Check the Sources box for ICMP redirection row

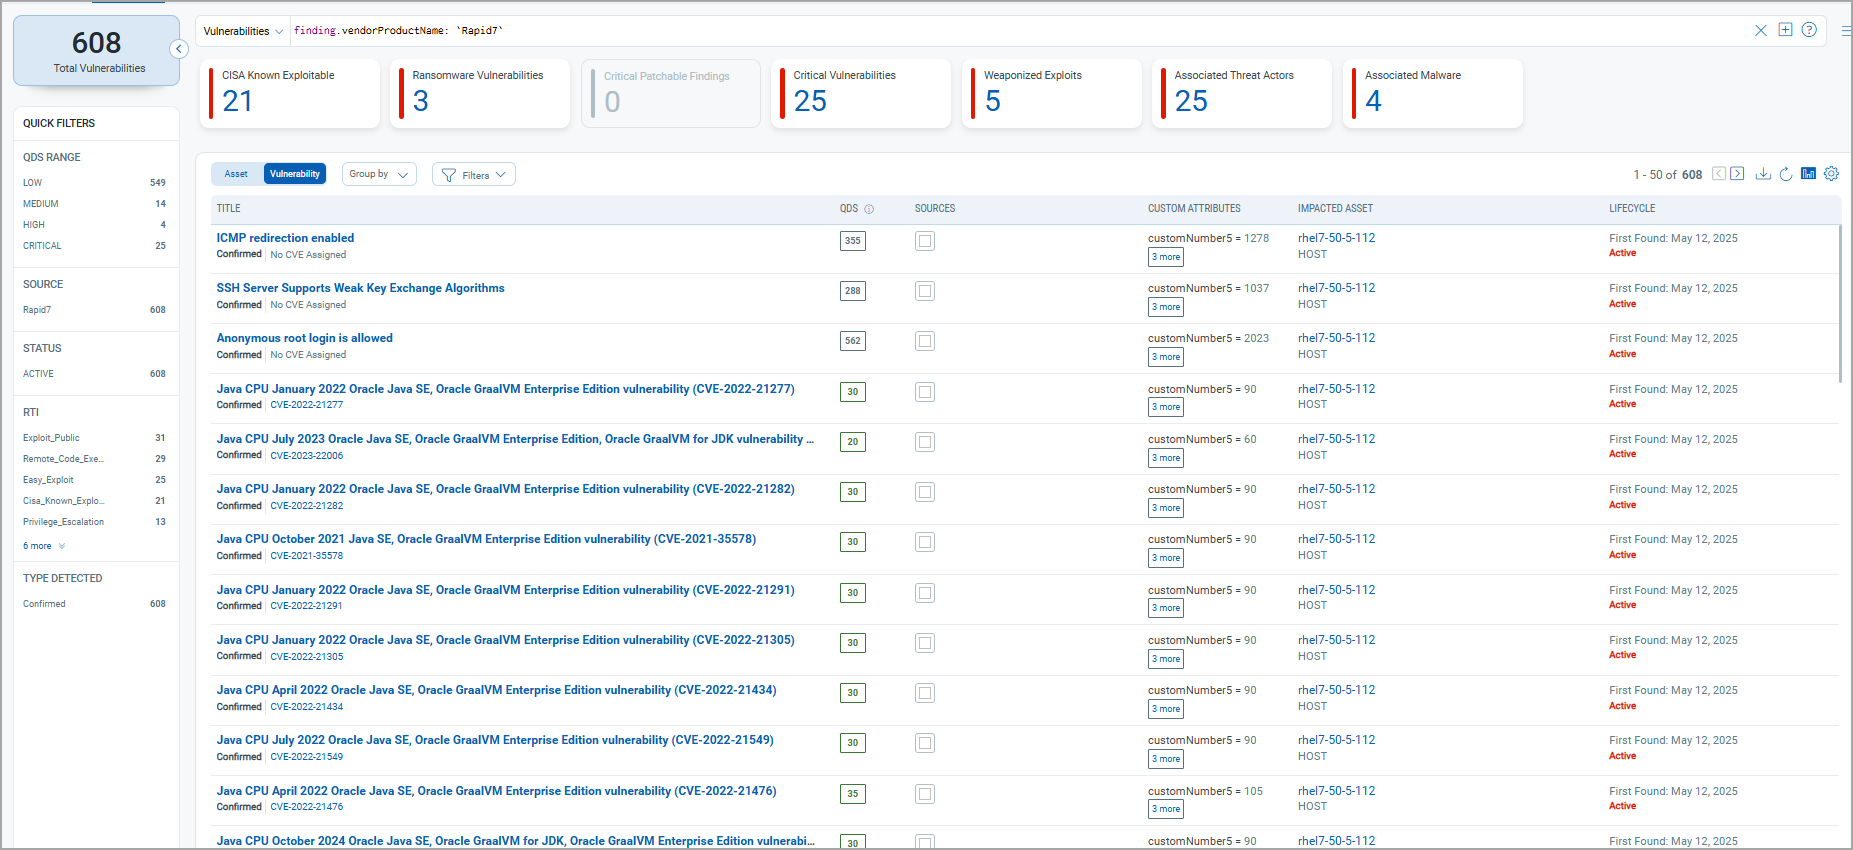pos(925,241)
